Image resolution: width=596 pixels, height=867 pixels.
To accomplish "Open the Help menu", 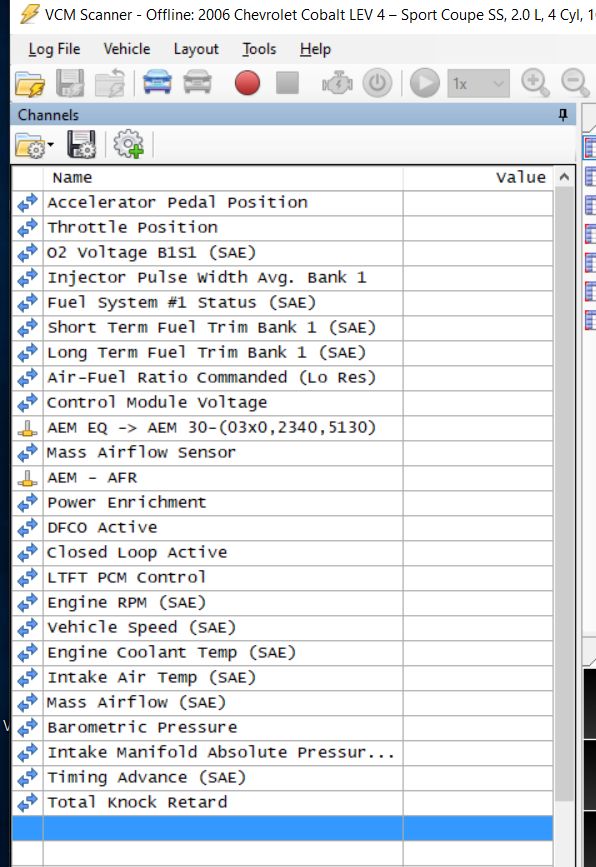I will pos(315,49).
